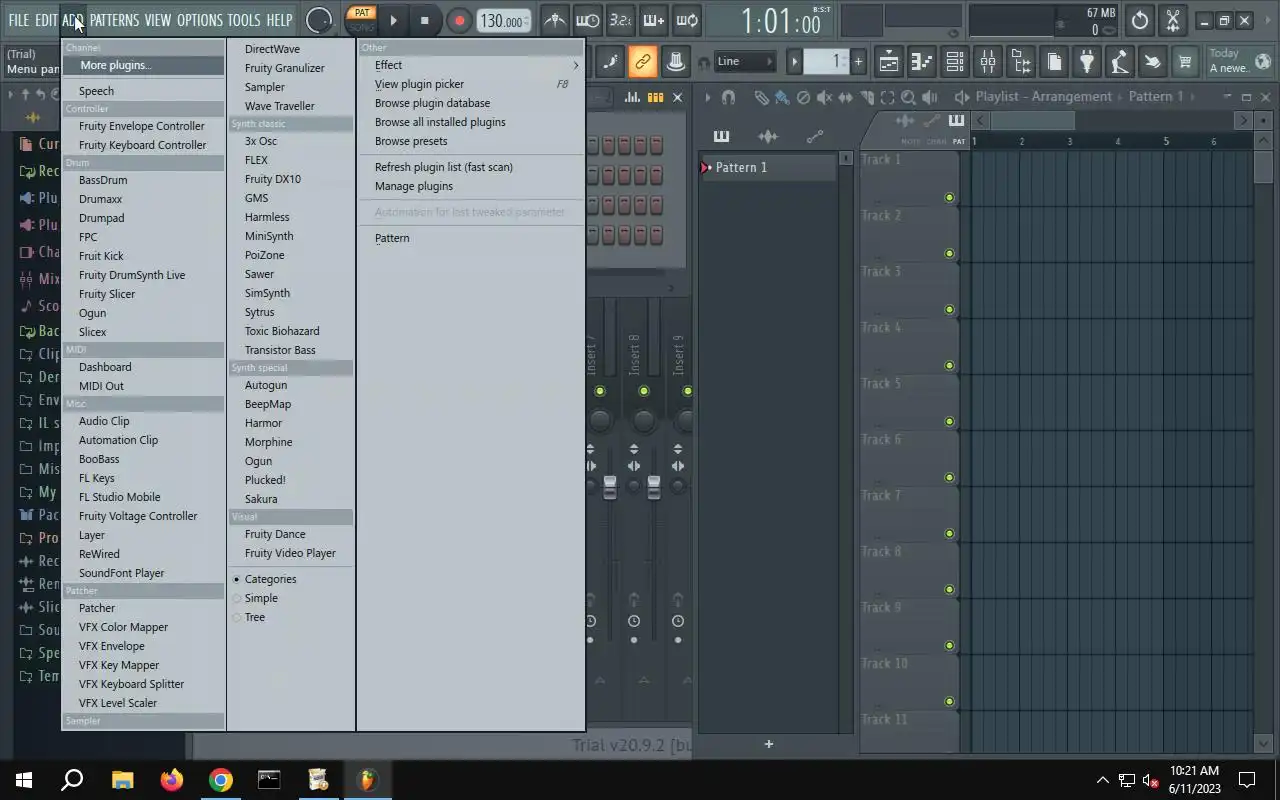Screen dimensions: 1280x800
Task: Adjust the Insert 7 mixer volume fader
Action: coord(610,487)
